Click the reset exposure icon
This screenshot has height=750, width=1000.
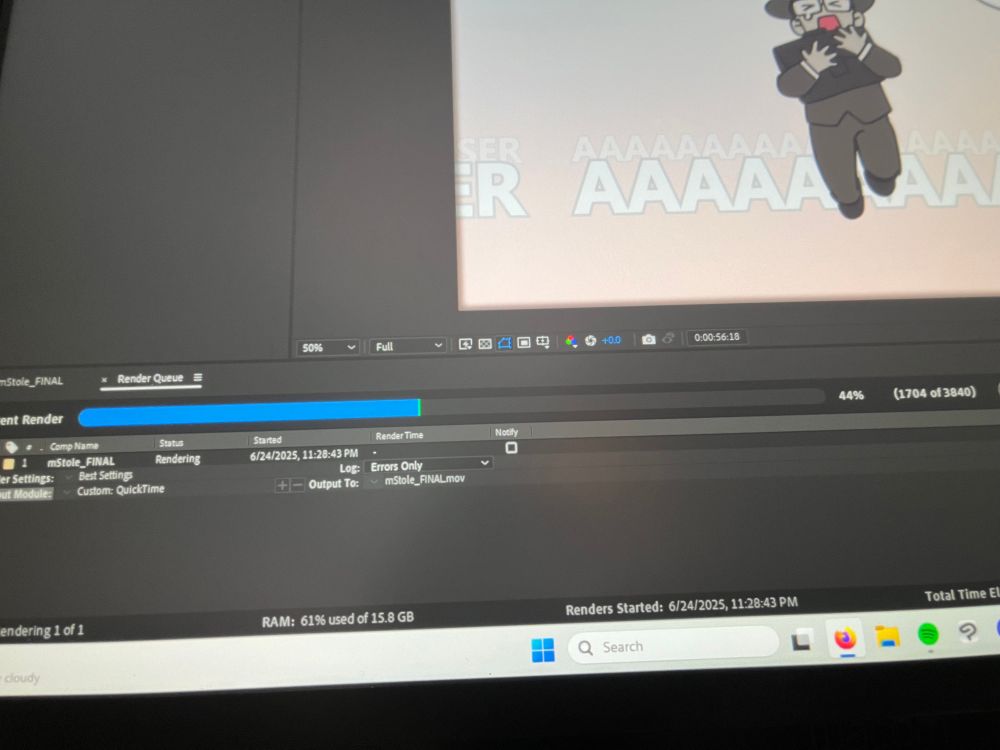pos(591,341)
